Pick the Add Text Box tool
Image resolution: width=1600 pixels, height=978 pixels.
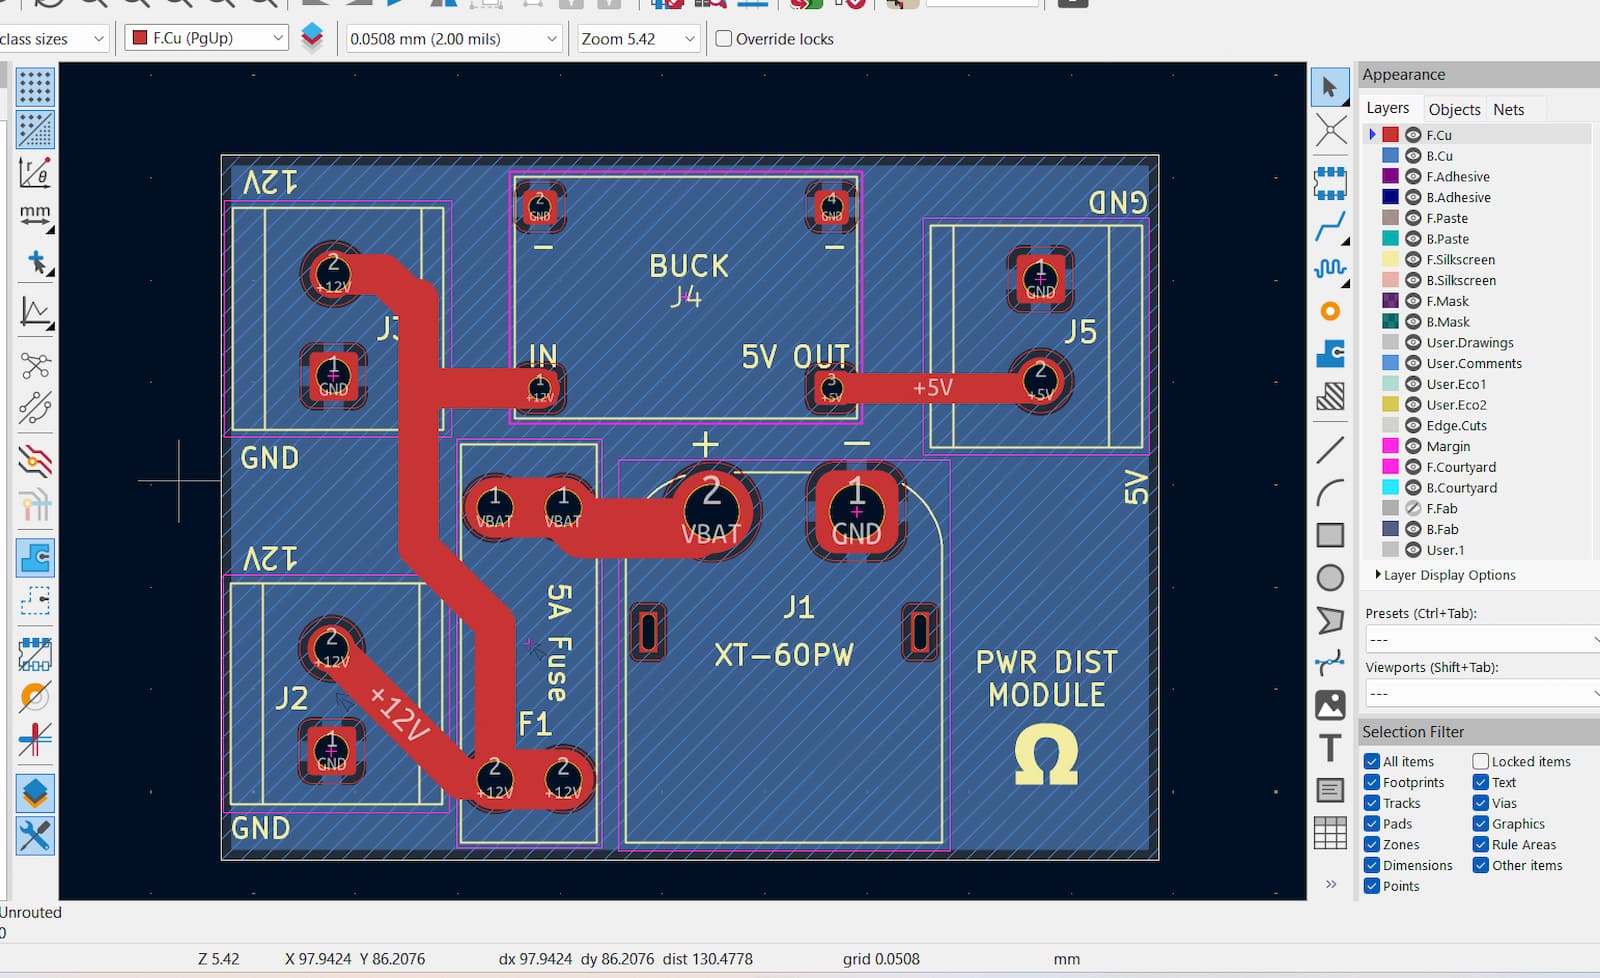pos(1330,790)
